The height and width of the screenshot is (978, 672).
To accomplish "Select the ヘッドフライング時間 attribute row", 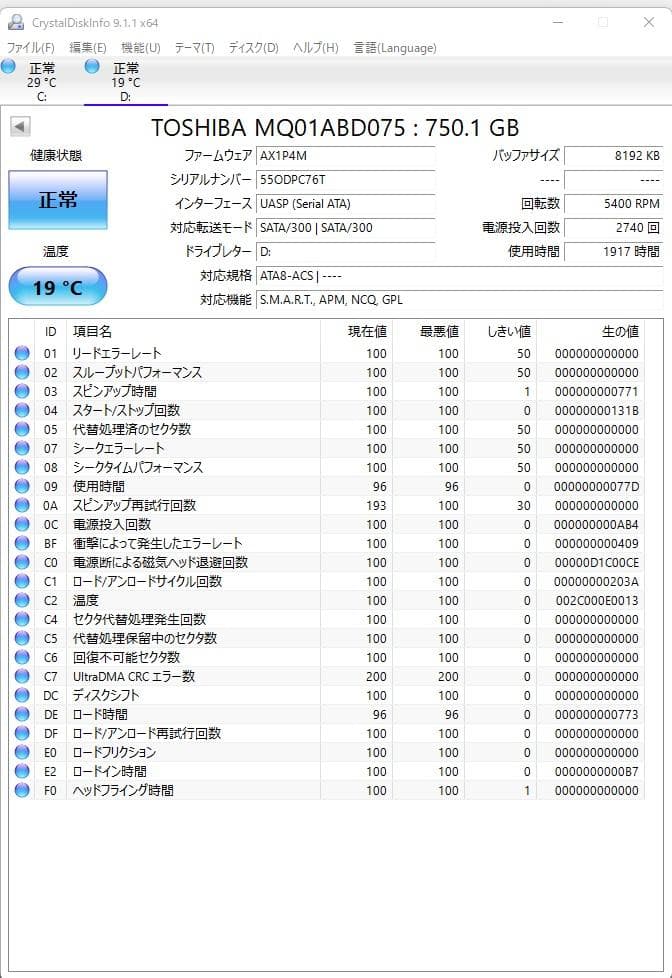I will [327, 790].
